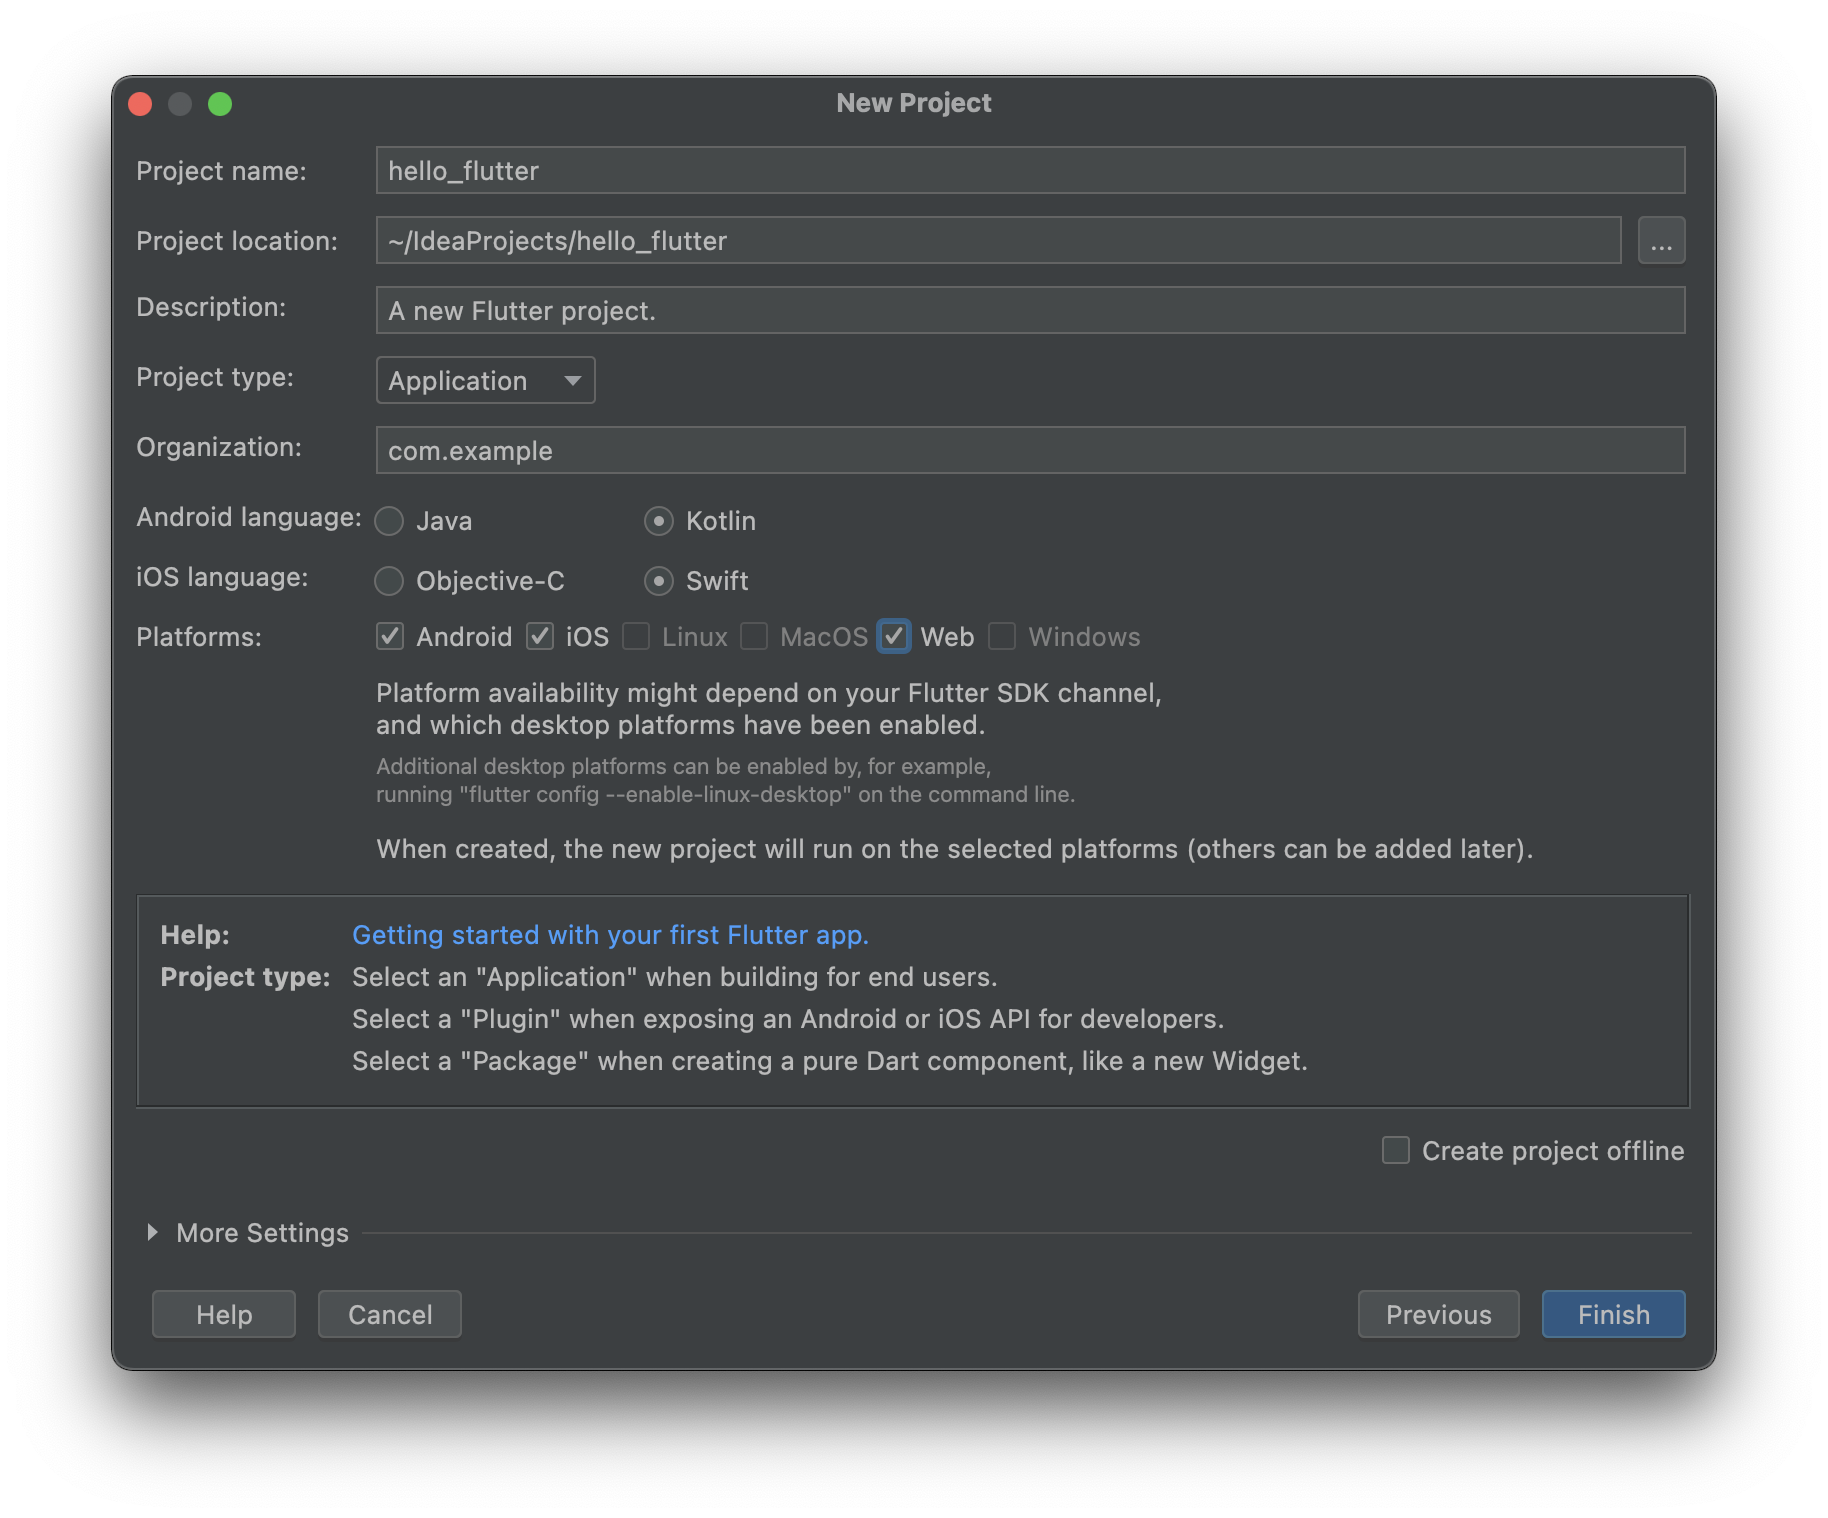Open the browse location ellipsis button

click(1661, 240)
